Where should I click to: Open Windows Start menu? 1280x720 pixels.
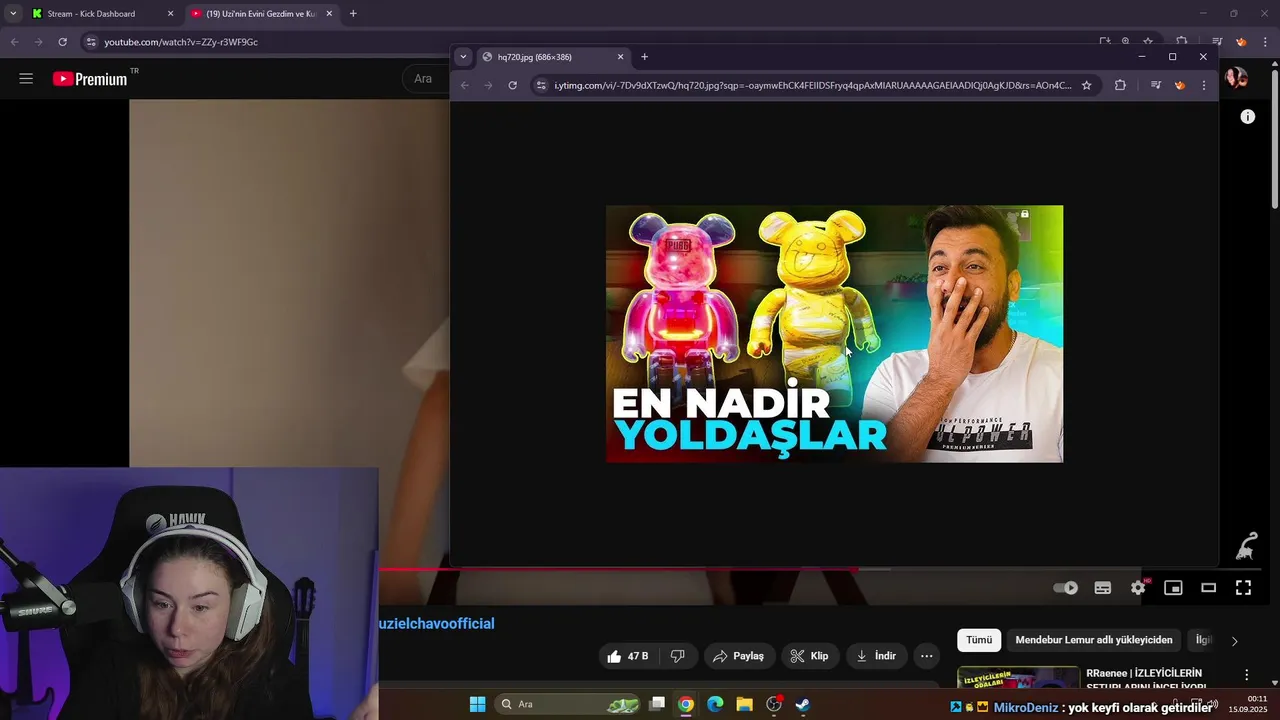click(477, 704)
